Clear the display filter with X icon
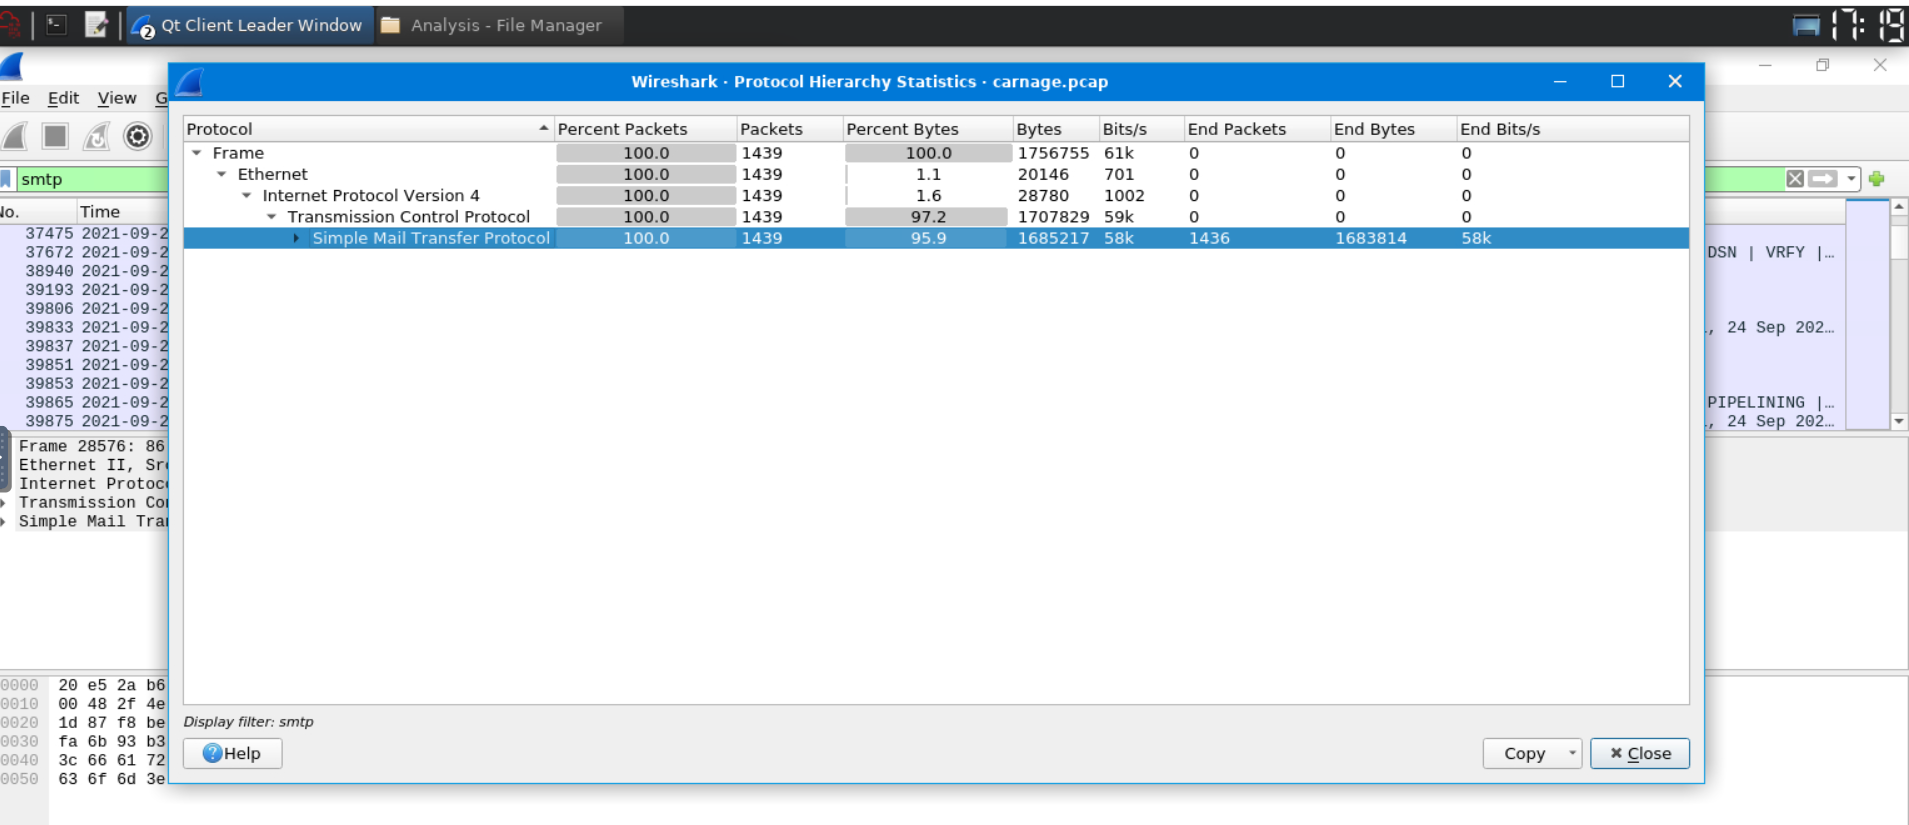Viewport: 1909px width, 825px height. [1795, 179]
